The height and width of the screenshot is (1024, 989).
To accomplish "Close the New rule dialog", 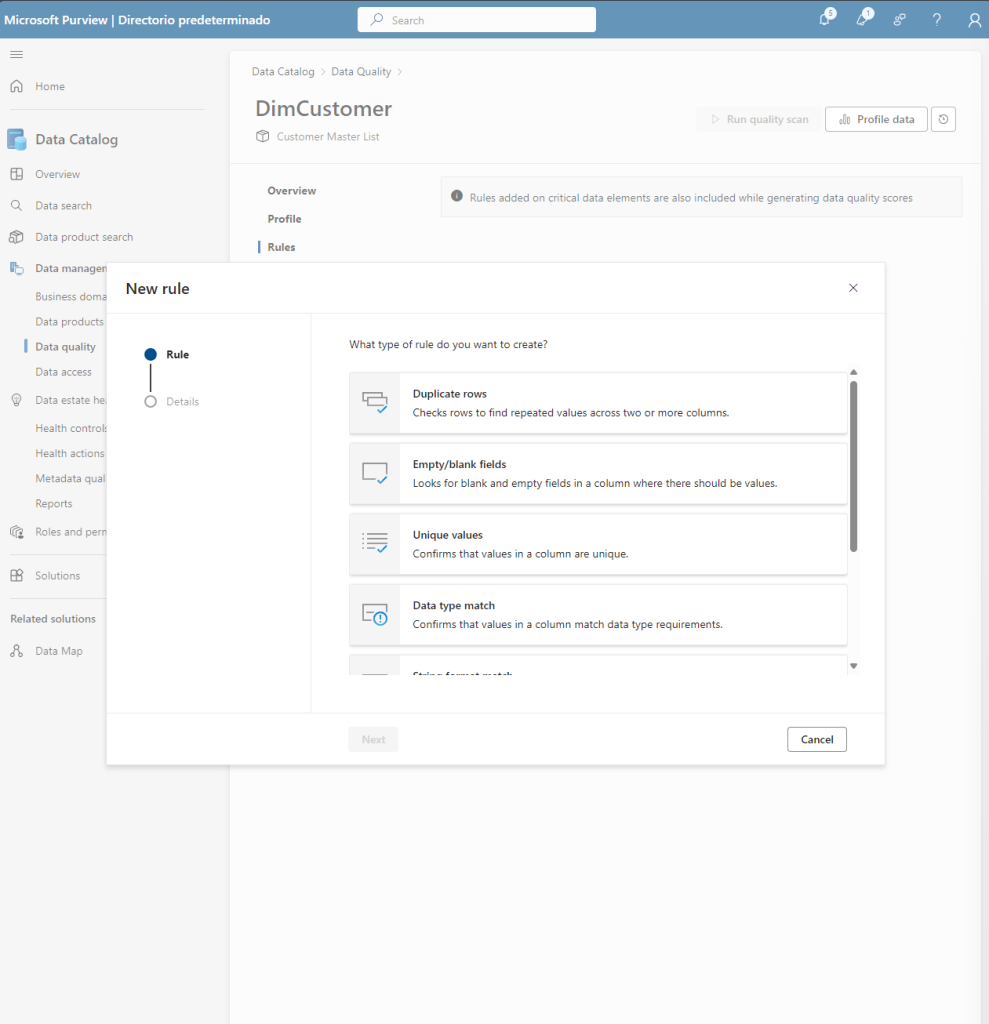I will [853, 288].
